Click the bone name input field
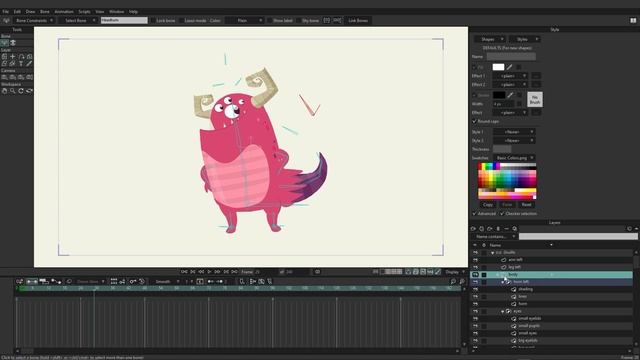This screenshot has height=360, width=640. click(x=124, y=20)
